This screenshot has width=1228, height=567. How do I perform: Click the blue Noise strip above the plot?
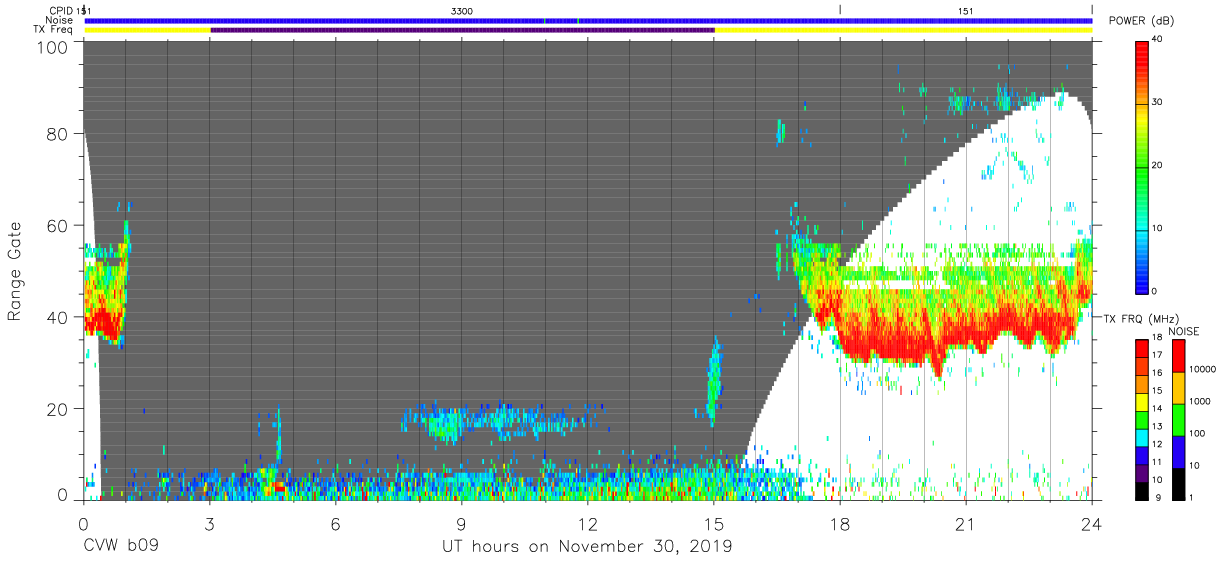click(588, 20)
